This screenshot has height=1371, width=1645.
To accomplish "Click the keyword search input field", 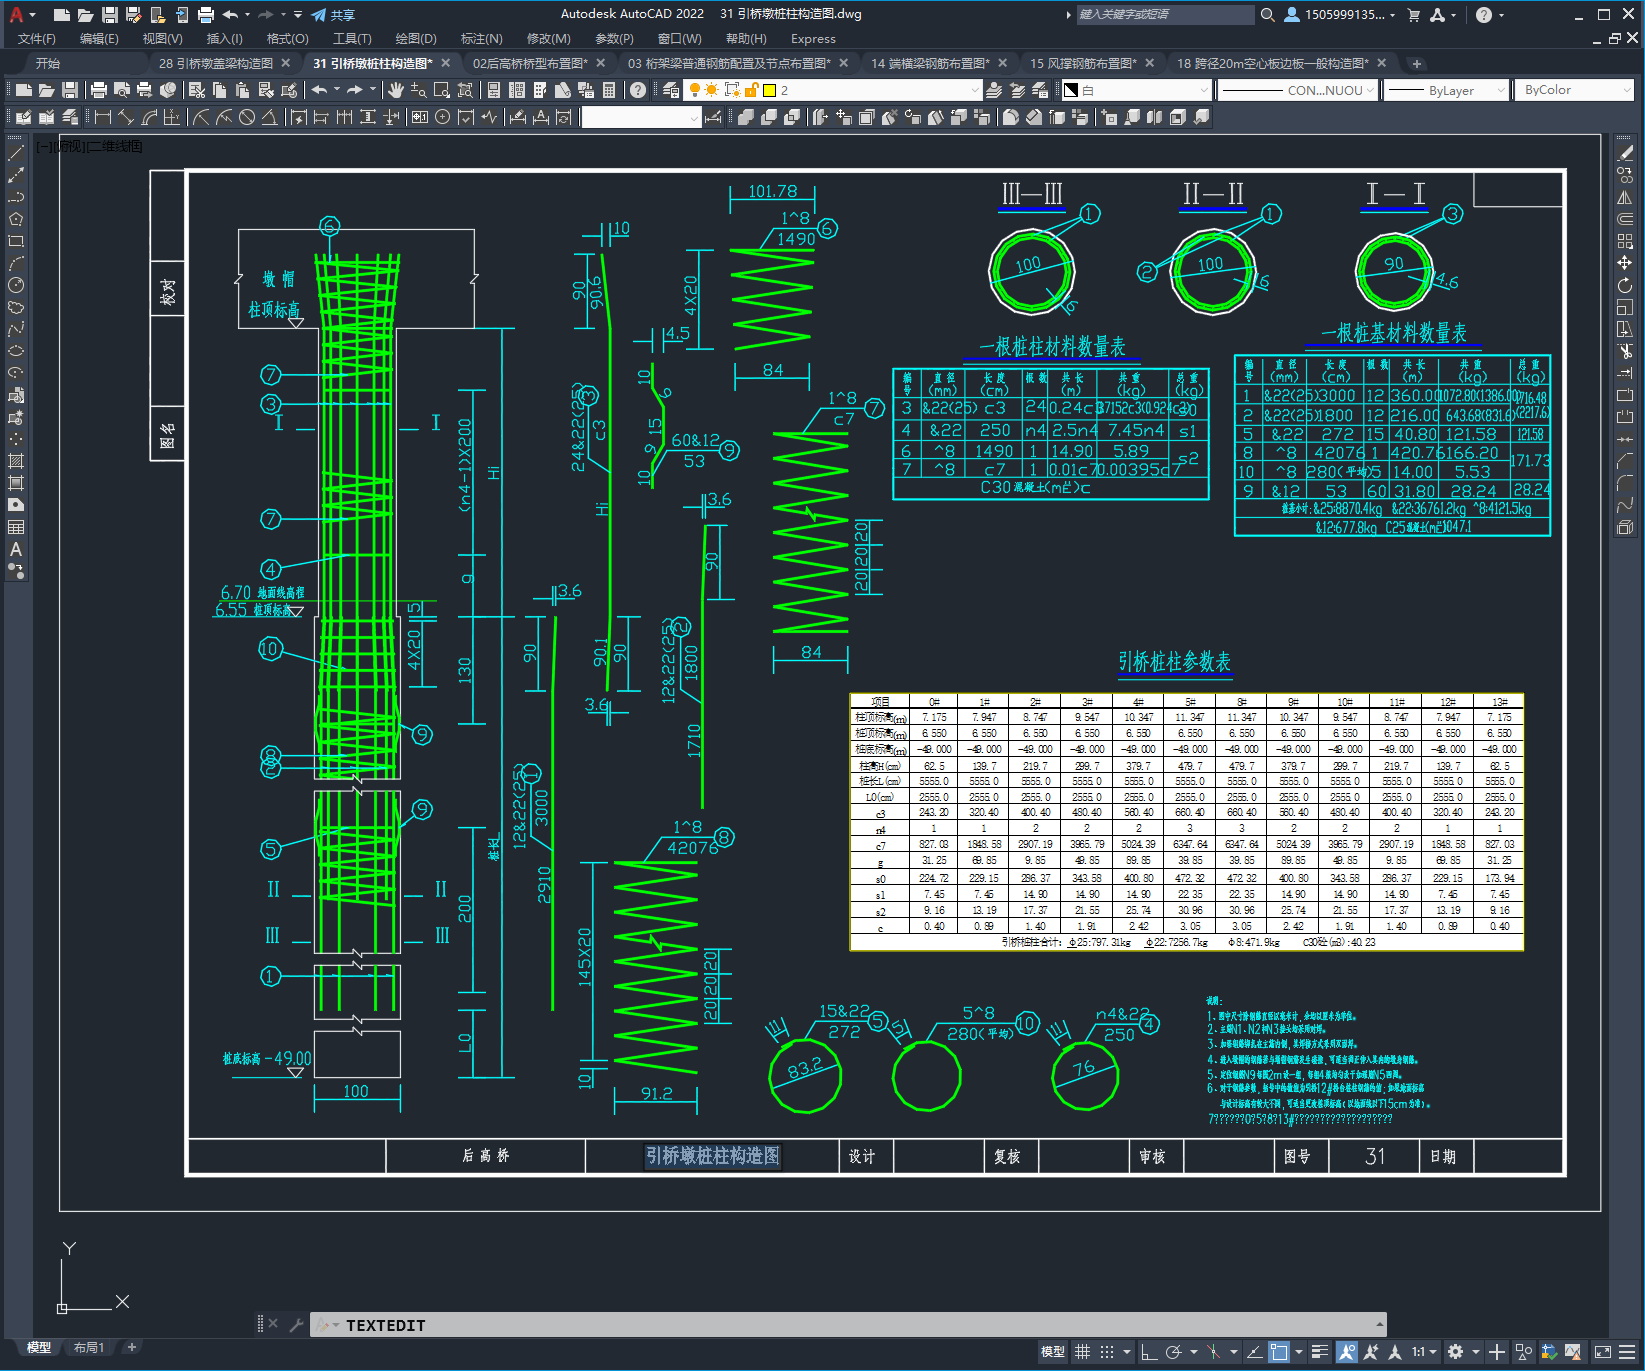I will click(x=1163, y=15).
